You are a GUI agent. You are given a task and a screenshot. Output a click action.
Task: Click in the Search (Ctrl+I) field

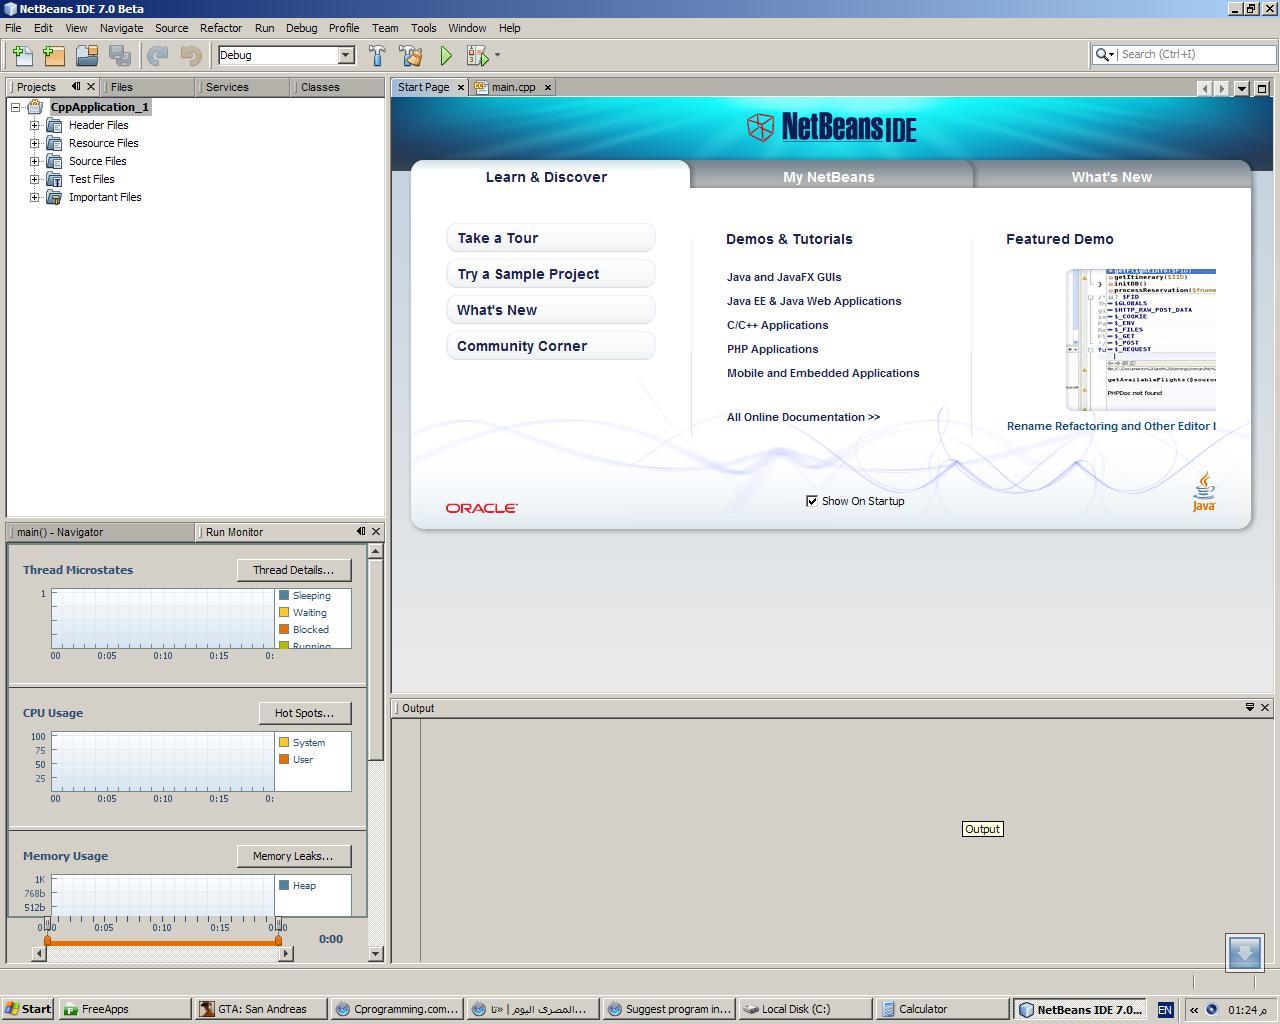[x=1196, y=55]
